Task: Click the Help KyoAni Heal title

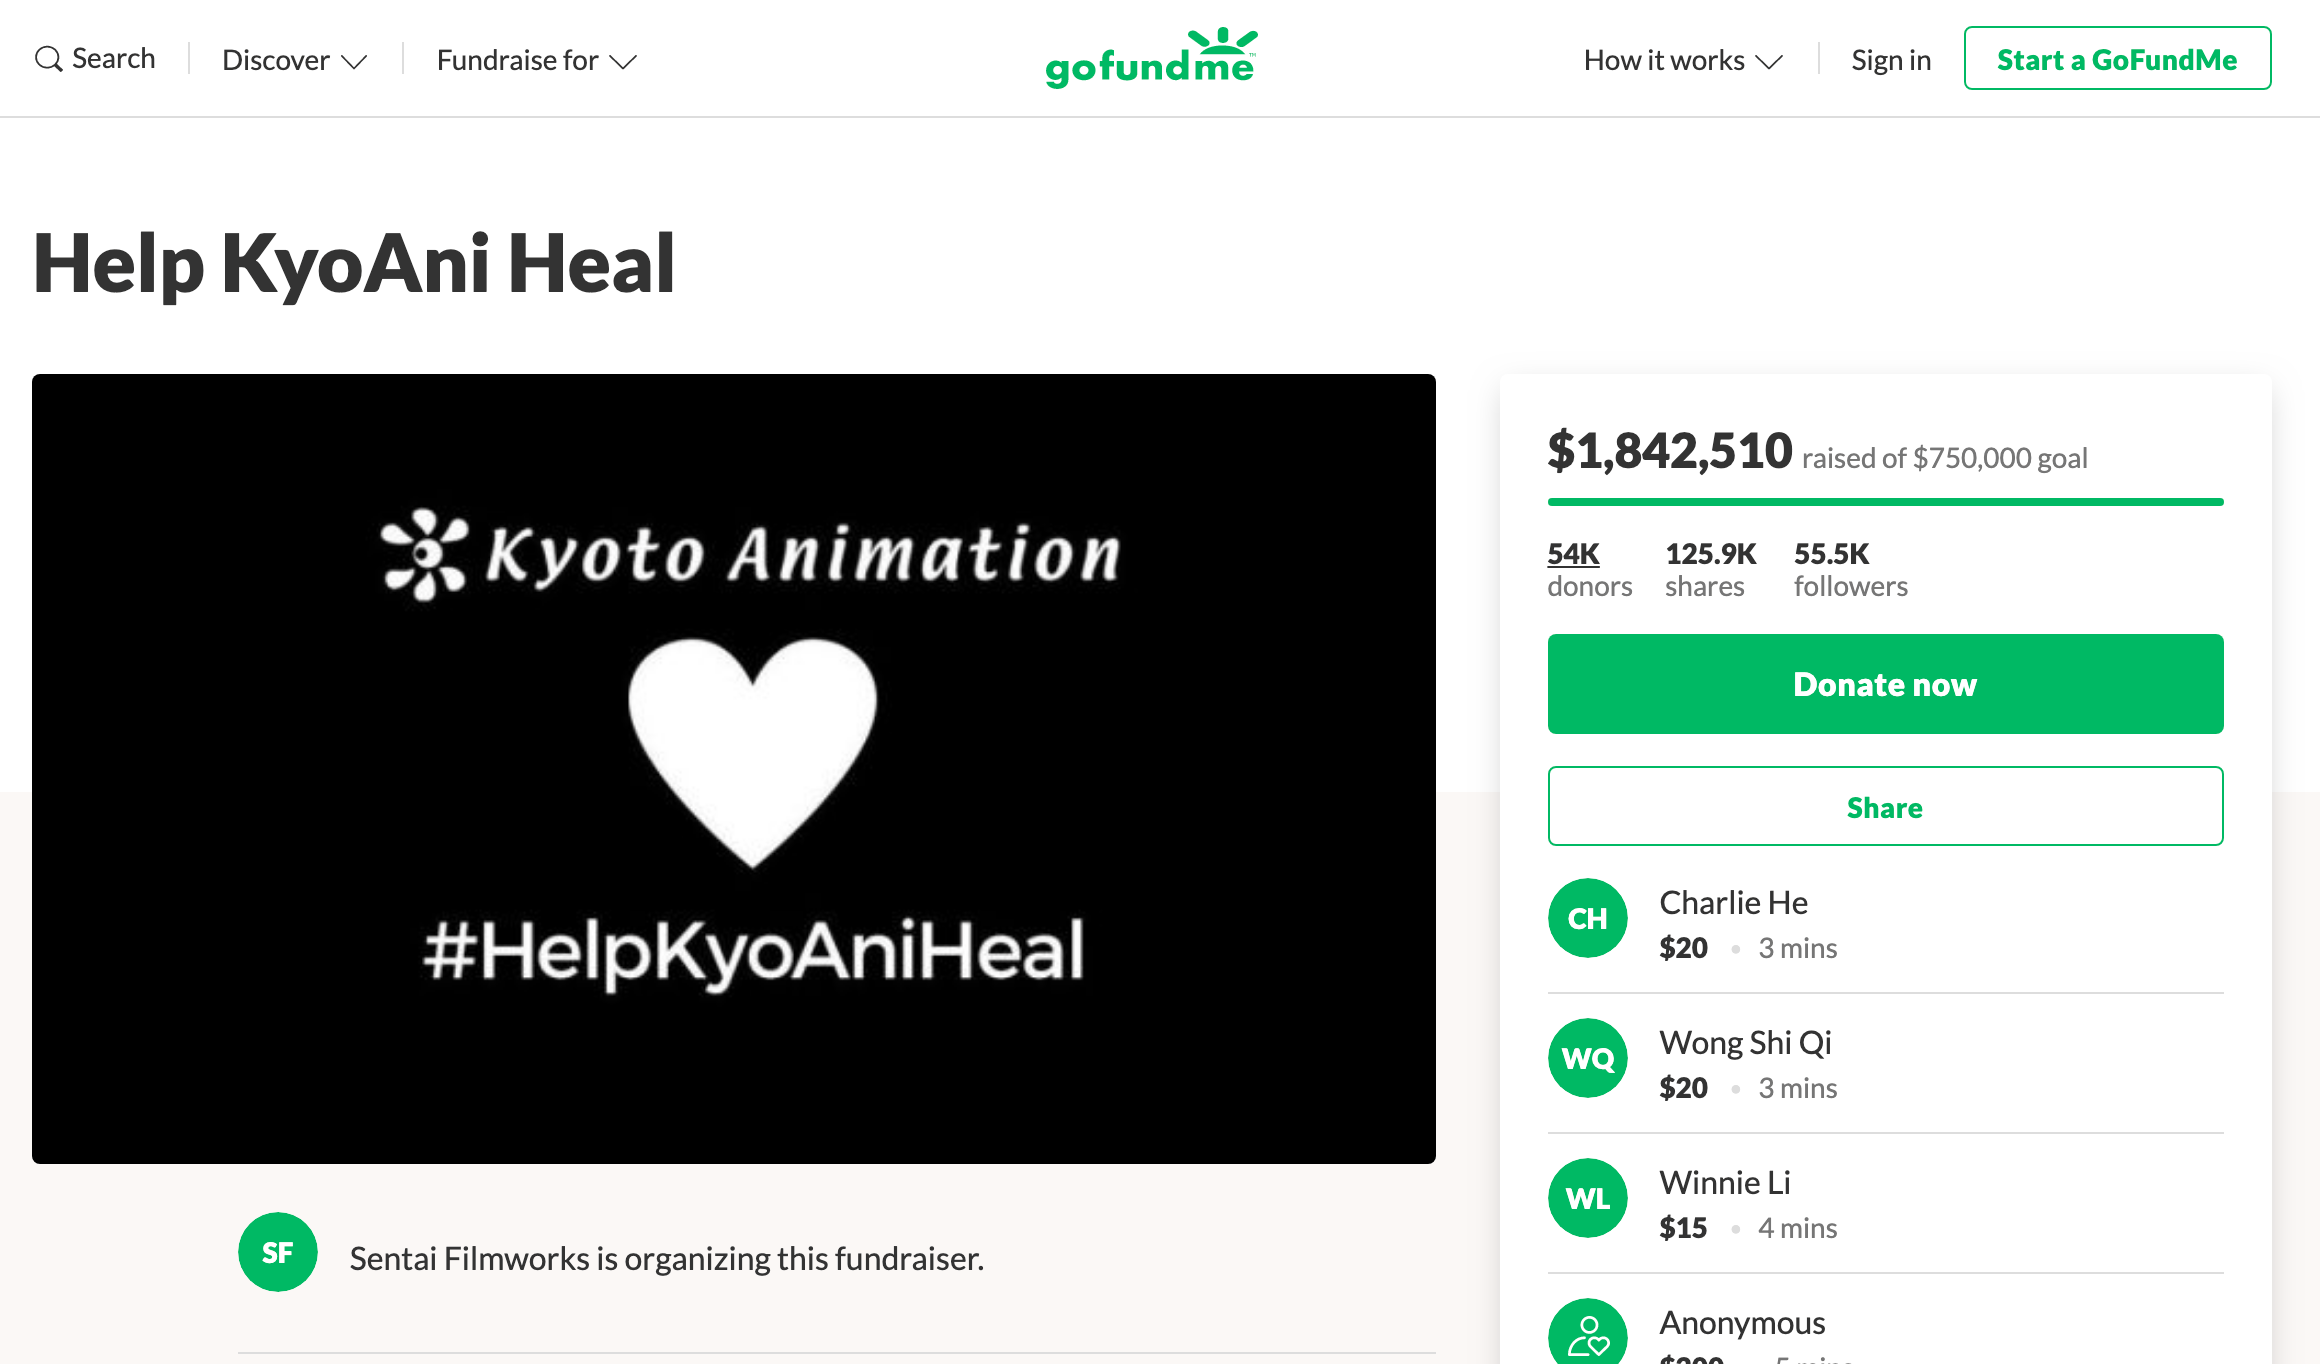Action: point(354,264)
